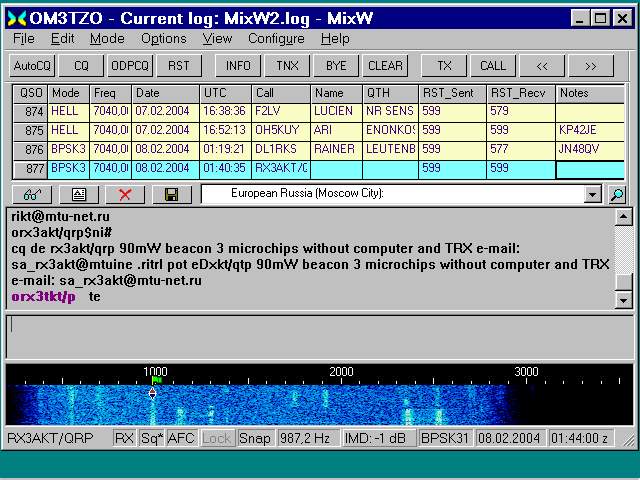Click the previous macro set arrows button
This screenshot has width=640, height=480.
pyautogui.click(x=542, y=66)
